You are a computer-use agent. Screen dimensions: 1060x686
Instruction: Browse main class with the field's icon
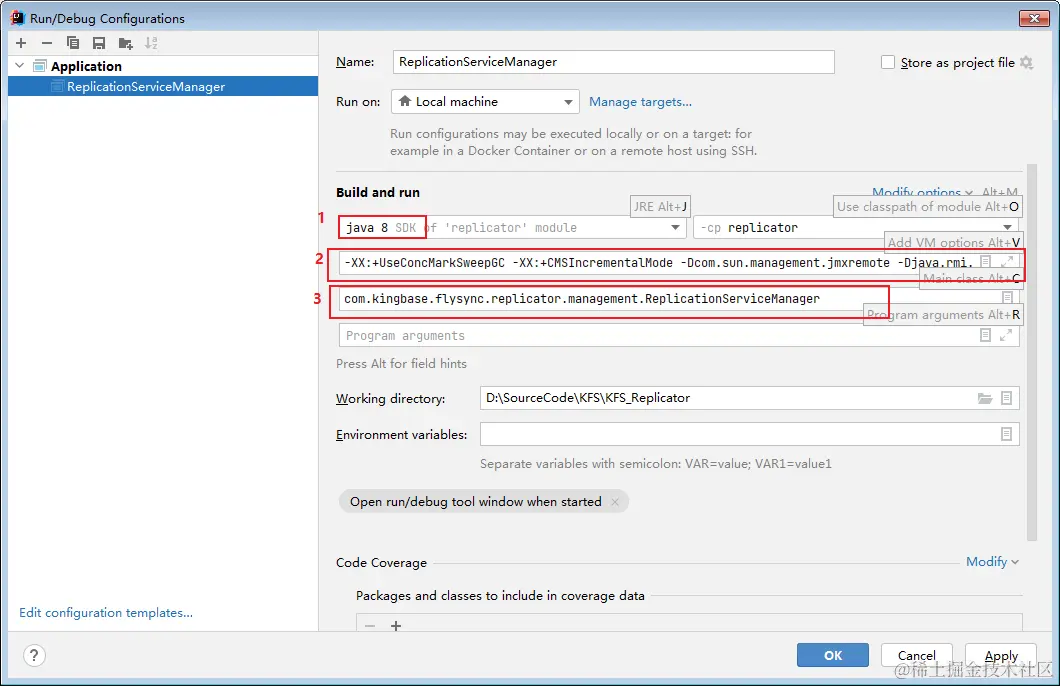[1007, 297]
